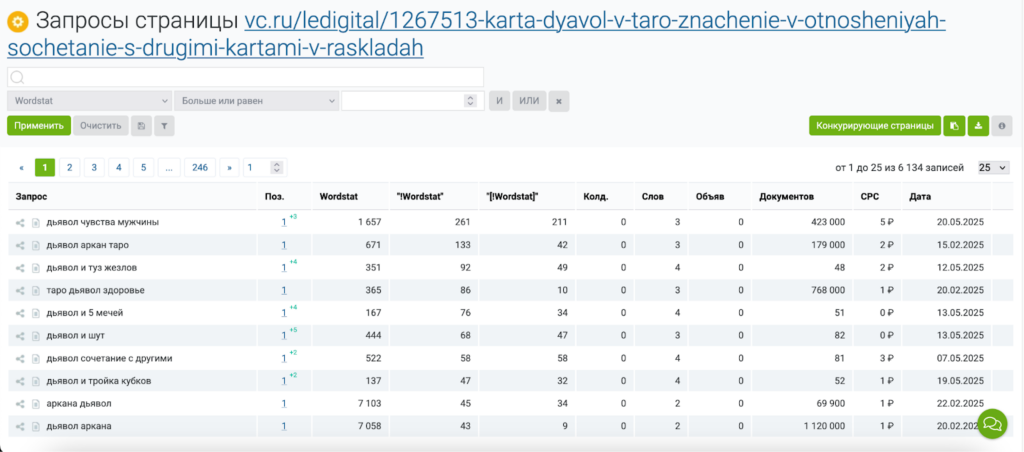Click document icon beside 'дьявол аркан таро'
This screenshot has height=452, width=1024.
35,245
